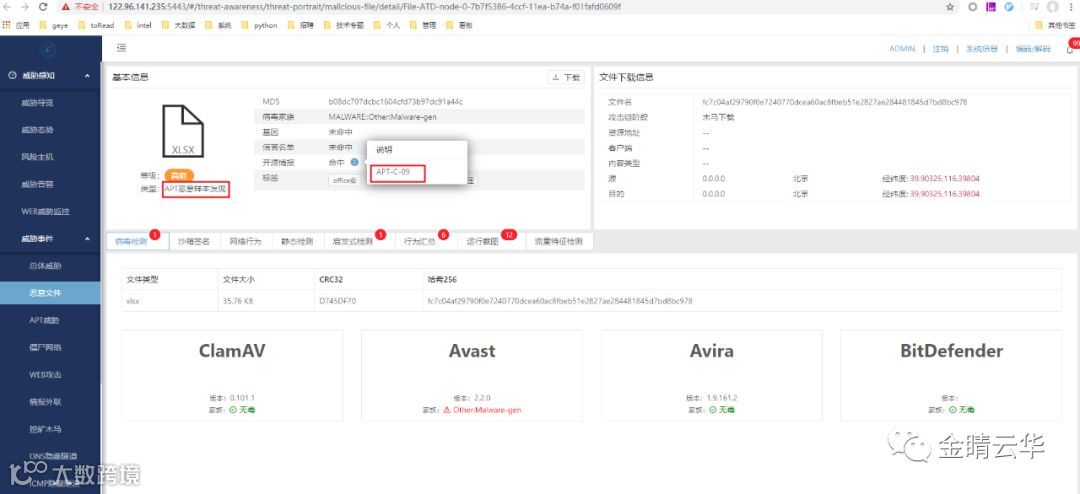Open 总体威胁 in the sidebar

click(45, 266)
